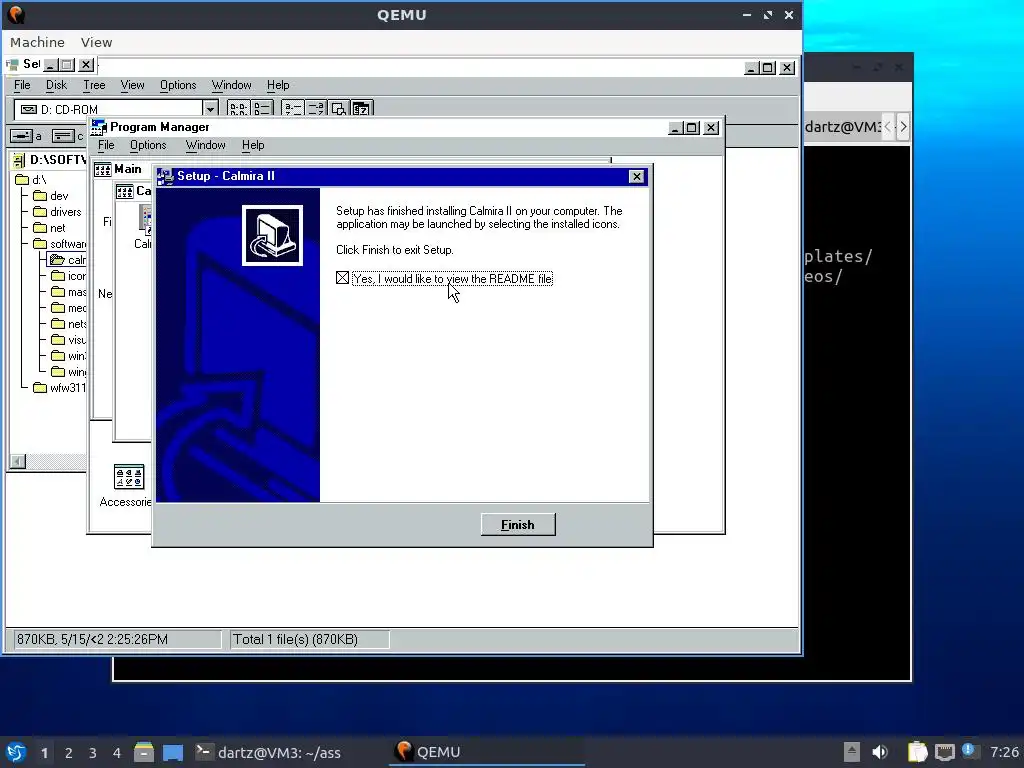Open the application launcher menu on taskbar
1024x768 pixels.
[16, 752]
